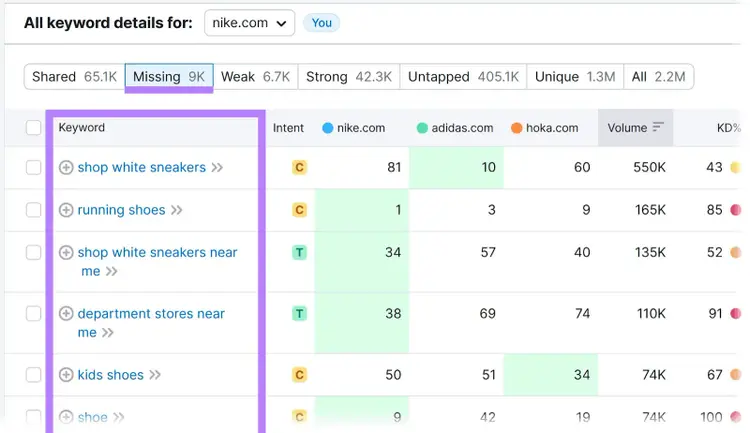Expand double-chevron after shop white sneakers near me

click(x=111, y=271)
